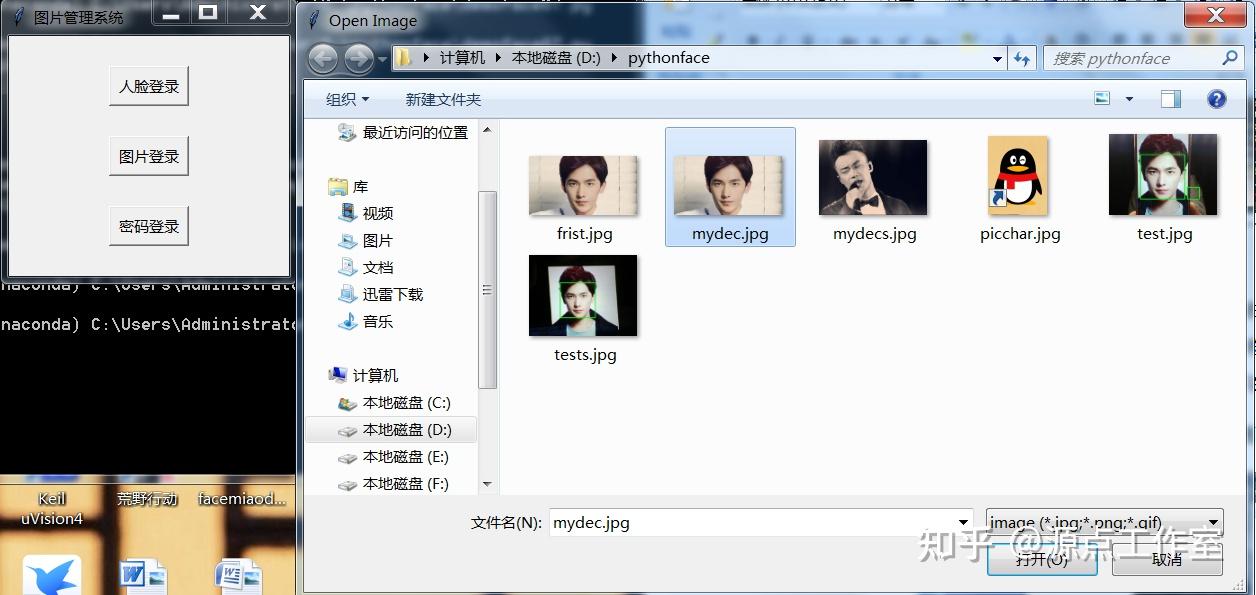This screenshot has height=595, width=1256.
Task: Open the 荒野行动 desktop icon
Action: point(147,498)
